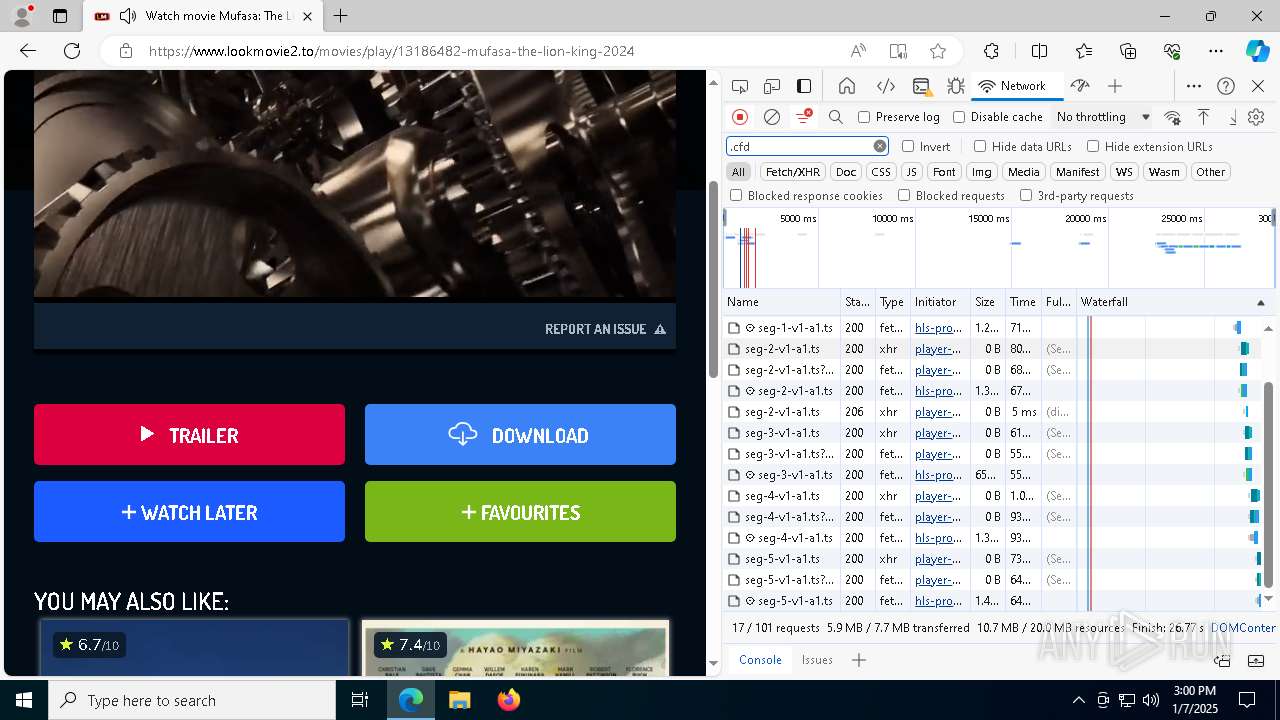Open the Windows Start menu
This screenshot has width=1280, height=720.
[x=23, y=700]
